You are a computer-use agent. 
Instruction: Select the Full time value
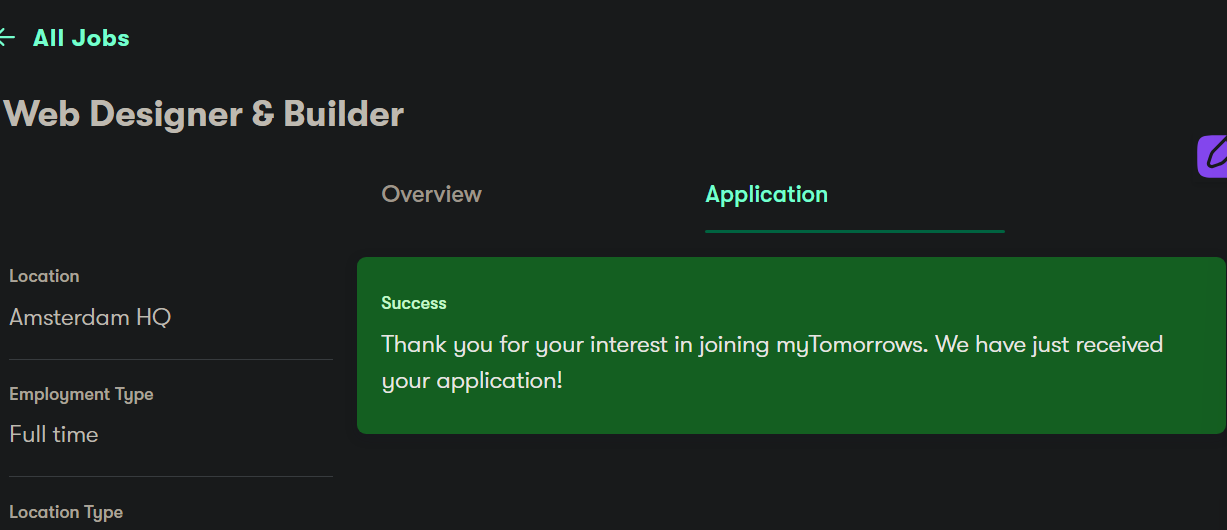click(54, 435)
